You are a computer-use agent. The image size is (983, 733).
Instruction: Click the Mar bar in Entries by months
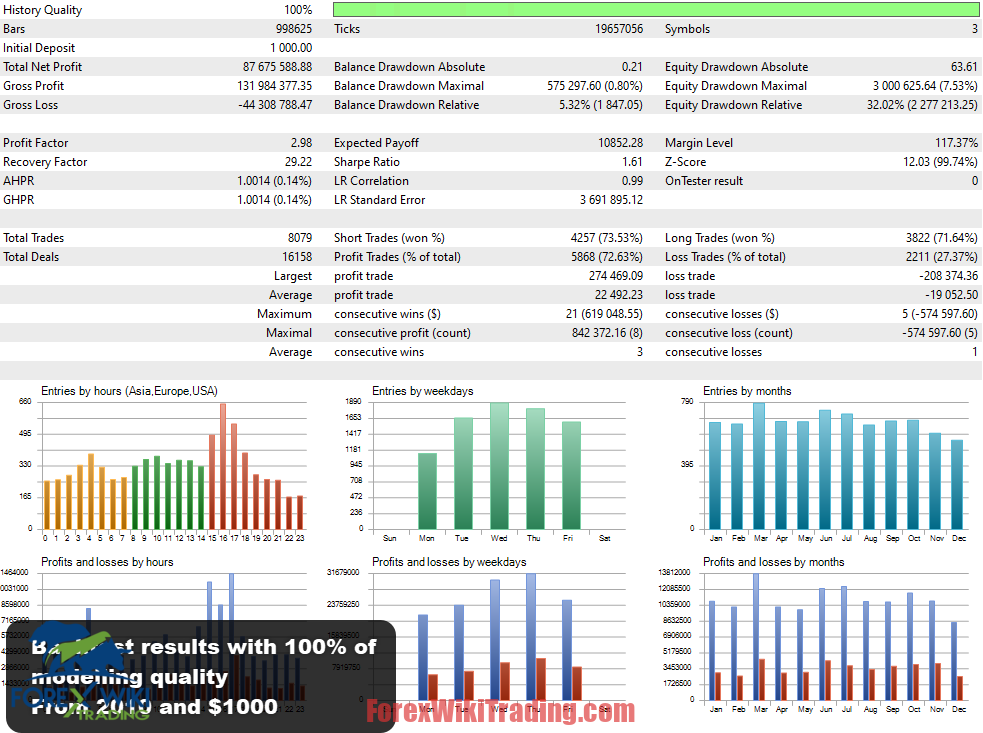click(x=759, y=466)
